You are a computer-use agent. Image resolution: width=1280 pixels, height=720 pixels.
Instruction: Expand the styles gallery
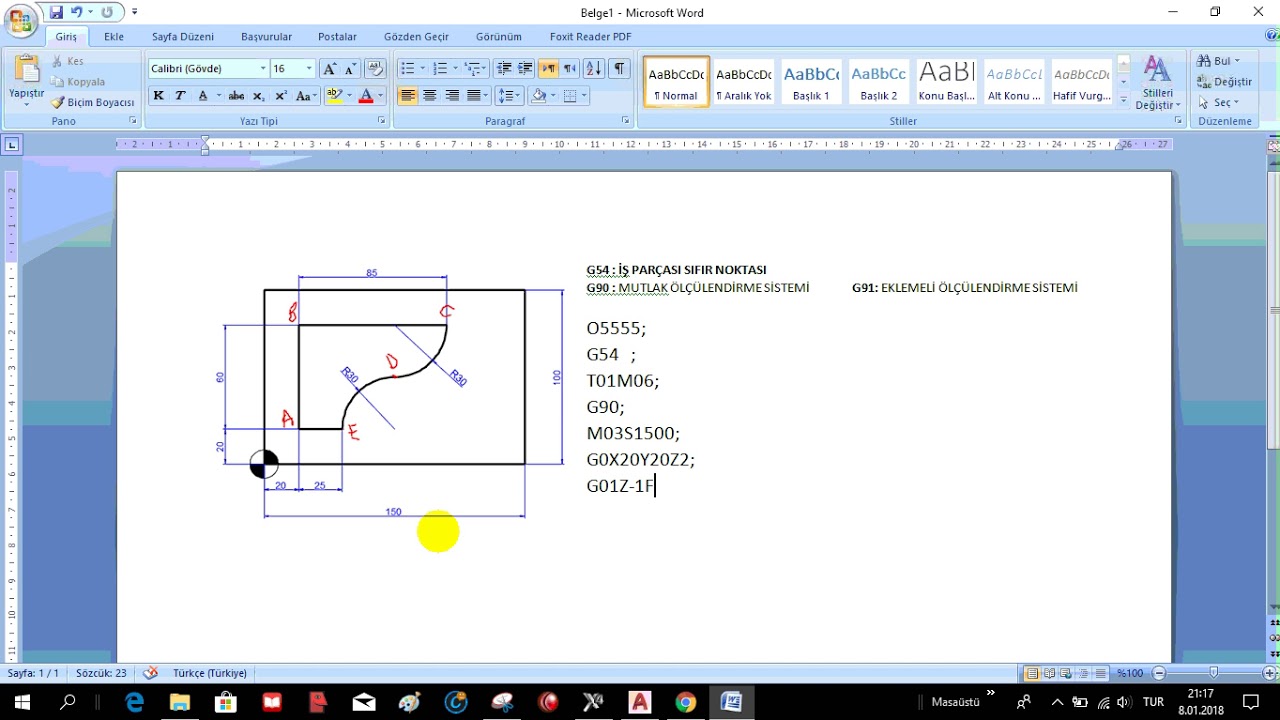coord(1124,100)
